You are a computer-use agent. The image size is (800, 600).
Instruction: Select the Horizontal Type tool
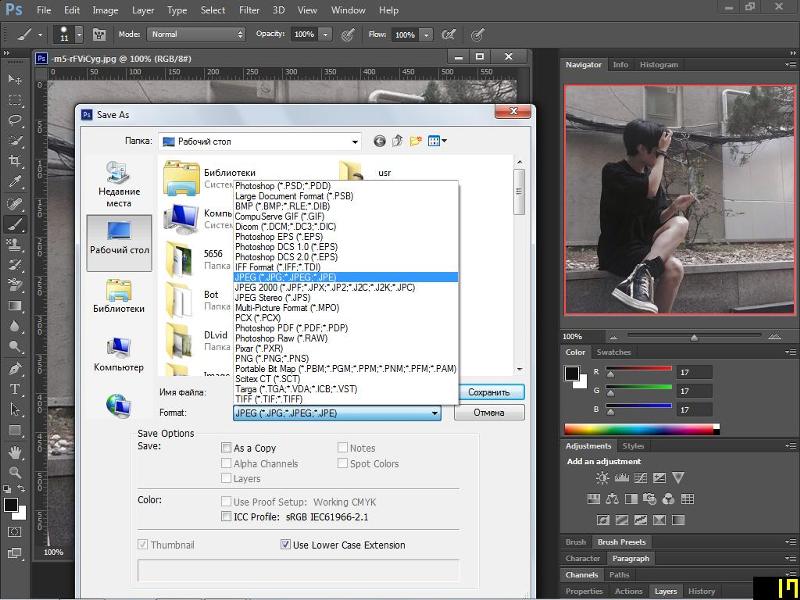click(15, 389)
